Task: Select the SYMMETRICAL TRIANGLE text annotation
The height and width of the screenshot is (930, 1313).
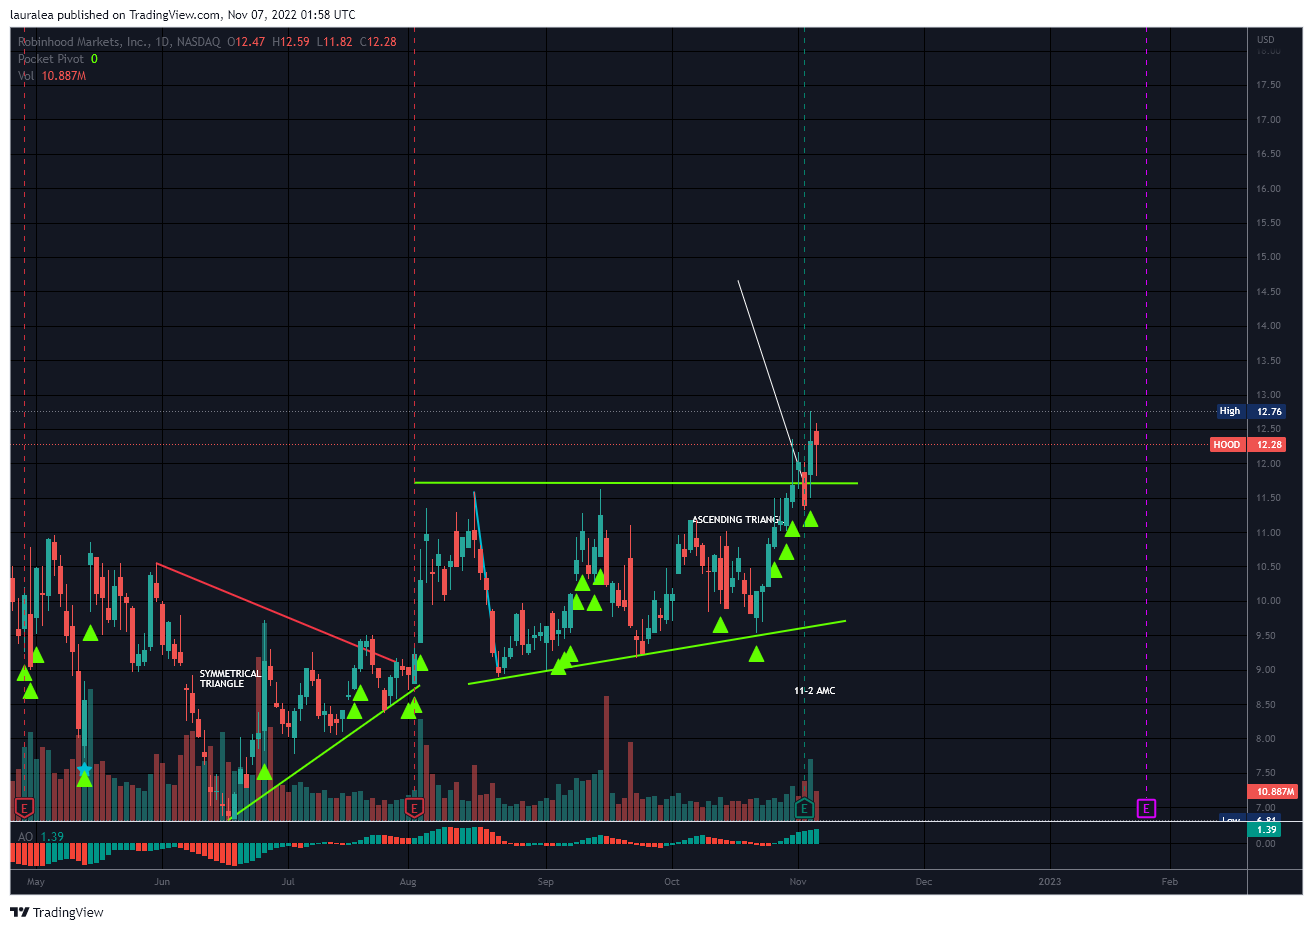Action: click(x=229, y=678)
